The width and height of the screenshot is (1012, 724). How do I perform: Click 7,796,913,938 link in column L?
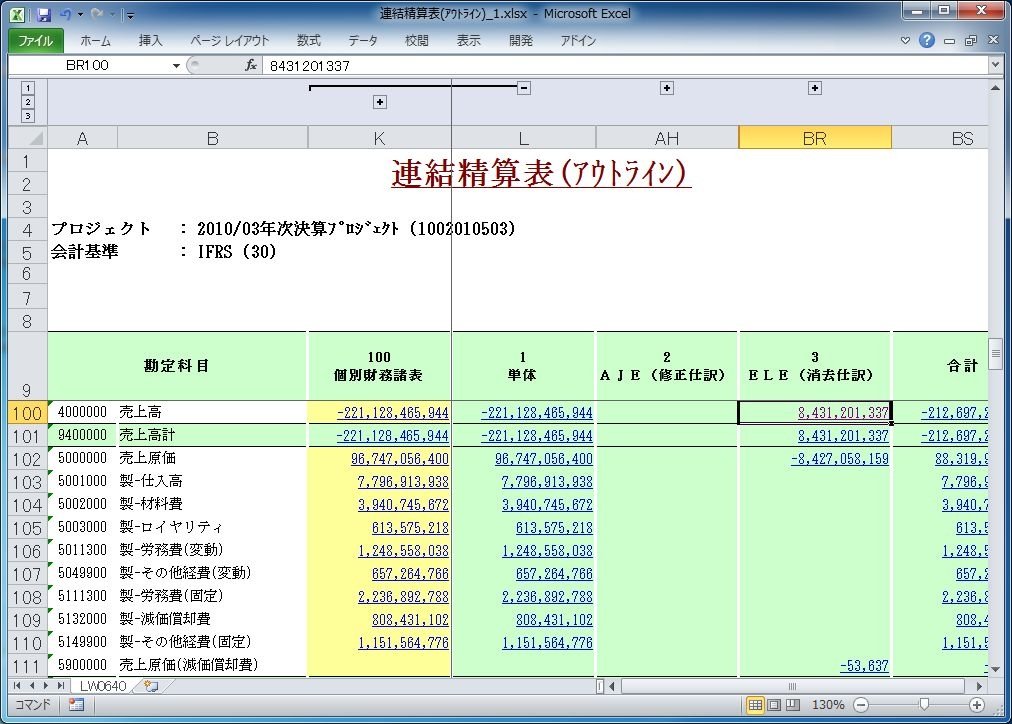click(x=547, y=481)
